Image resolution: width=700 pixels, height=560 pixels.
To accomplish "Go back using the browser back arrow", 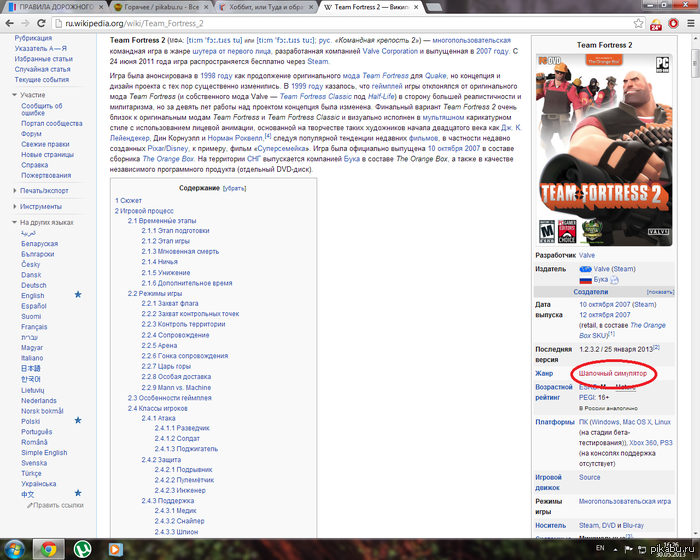I will click(9, 23).
